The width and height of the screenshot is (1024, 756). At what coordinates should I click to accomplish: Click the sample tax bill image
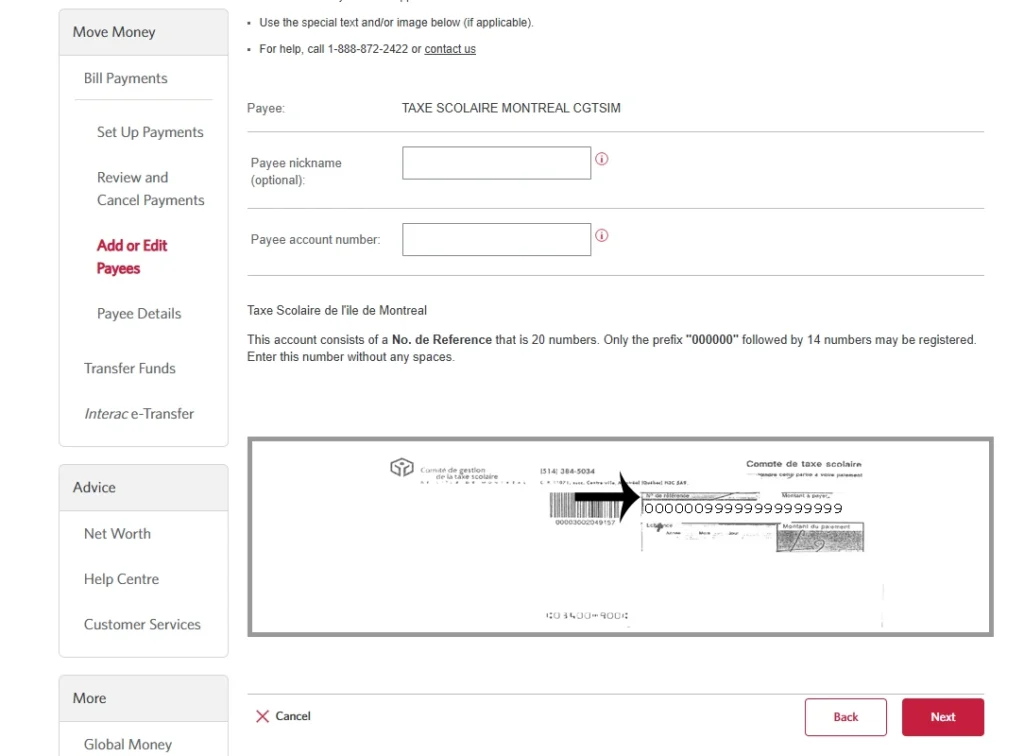620,536
